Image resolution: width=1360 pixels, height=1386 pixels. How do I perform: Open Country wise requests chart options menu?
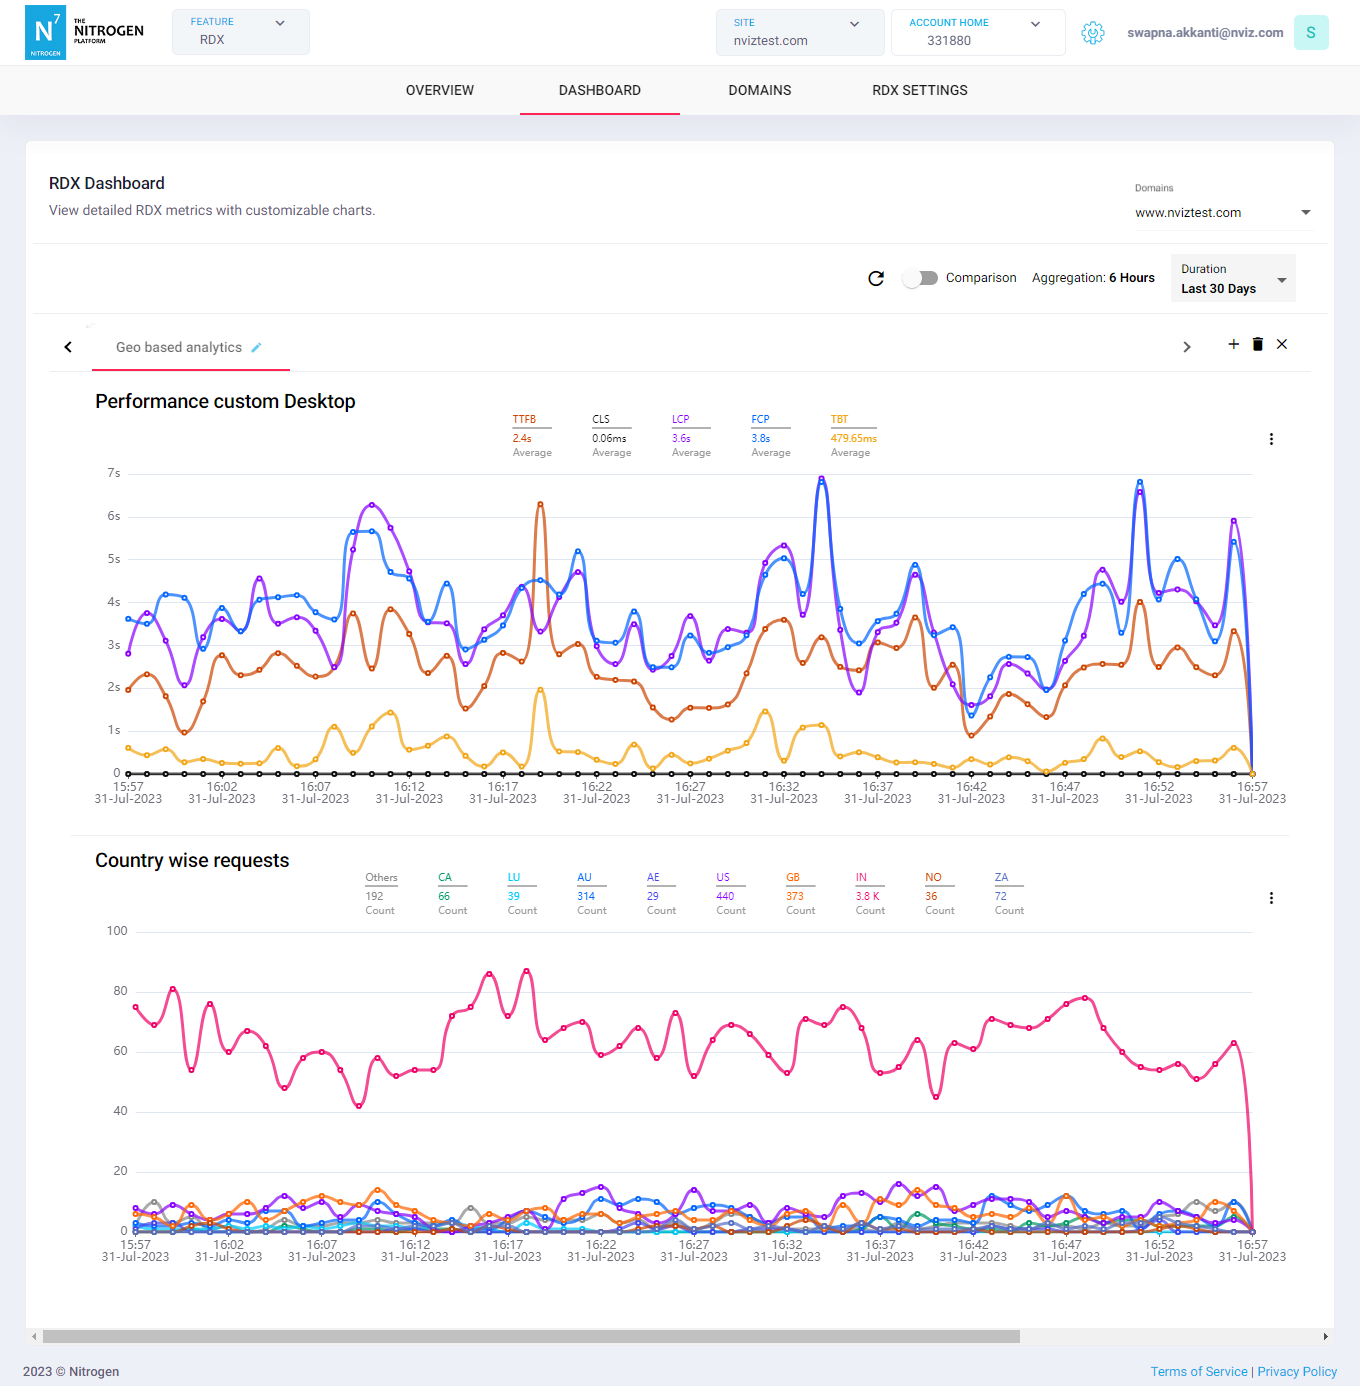click(1271, 898)
